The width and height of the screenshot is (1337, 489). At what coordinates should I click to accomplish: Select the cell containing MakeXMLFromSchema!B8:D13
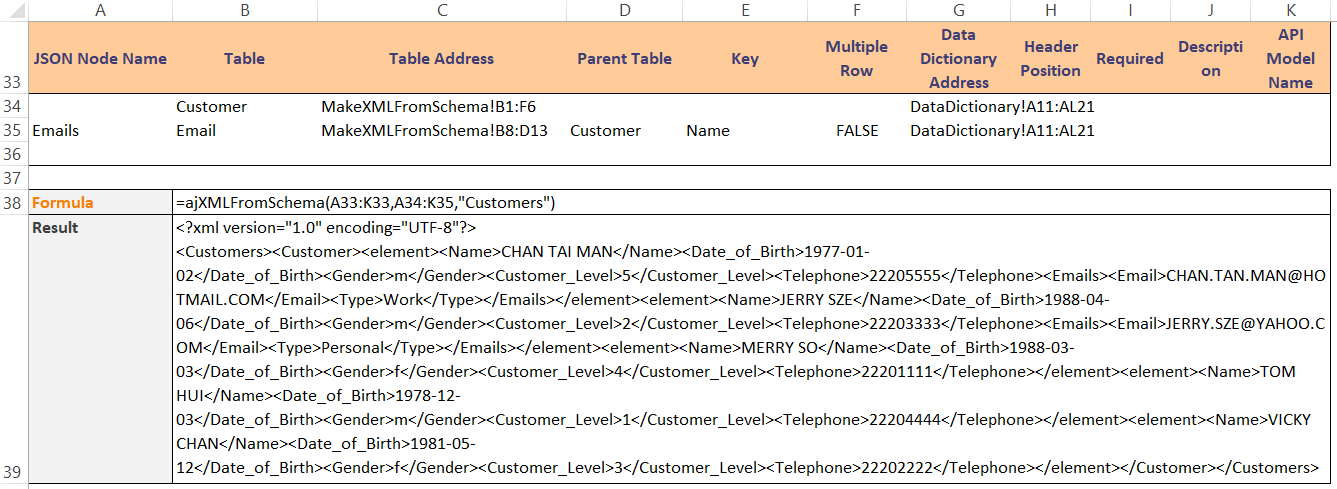coord(434,131)
